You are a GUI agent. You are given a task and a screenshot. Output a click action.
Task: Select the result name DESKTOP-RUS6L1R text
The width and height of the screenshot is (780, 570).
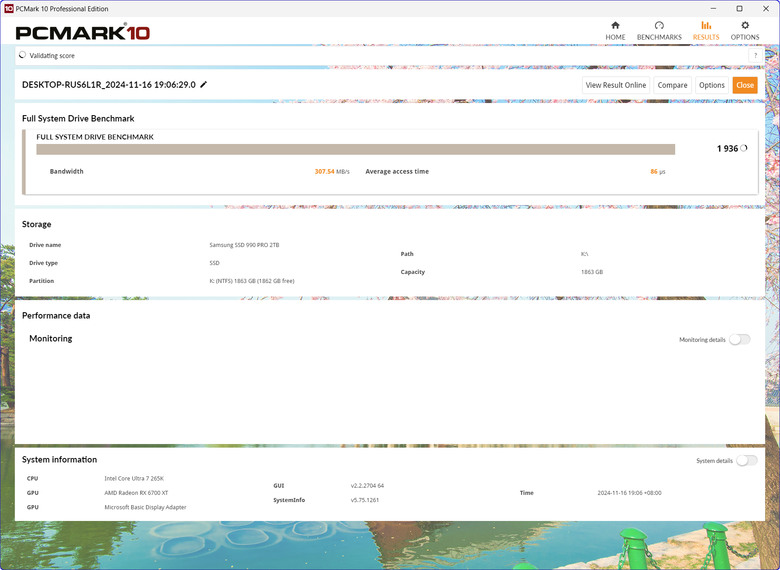[x=108, y=85]
